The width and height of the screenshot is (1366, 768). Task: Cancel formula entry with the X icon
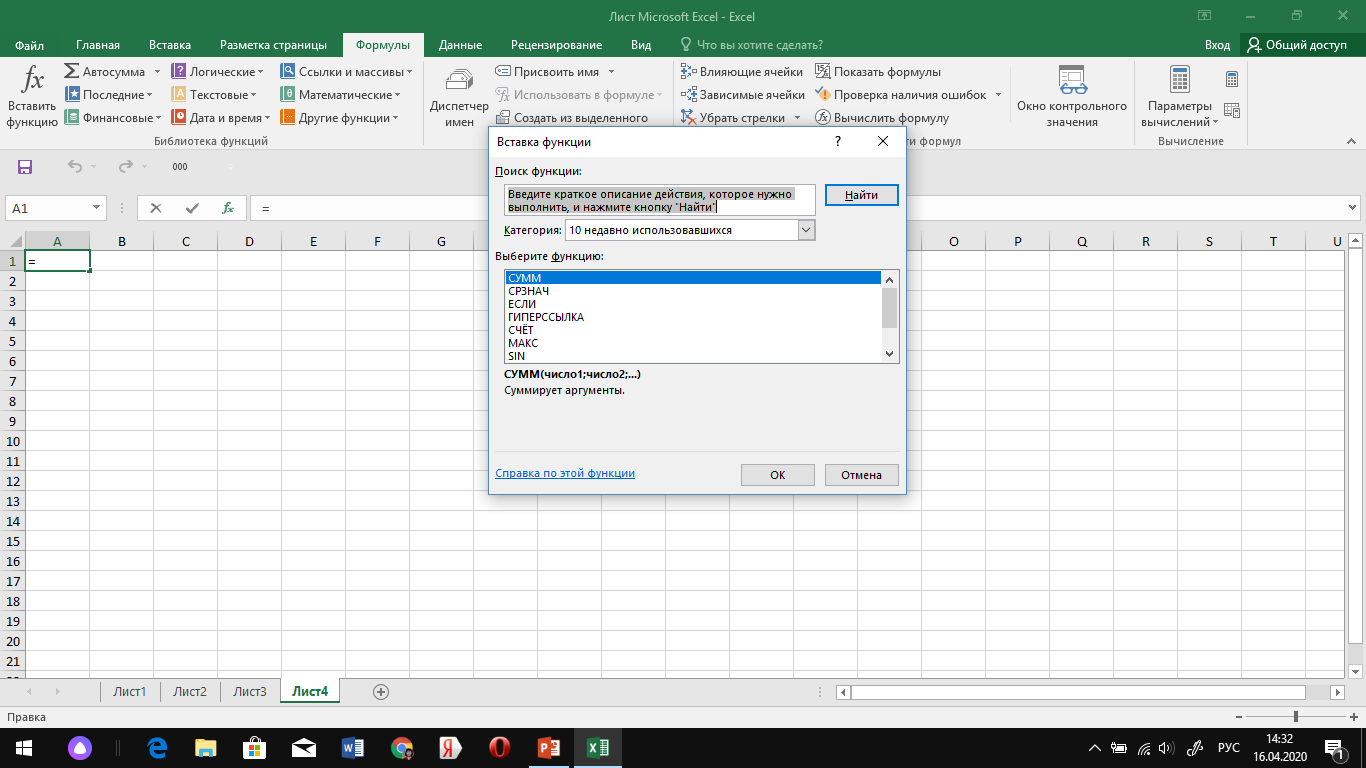[x=155, y=208]
